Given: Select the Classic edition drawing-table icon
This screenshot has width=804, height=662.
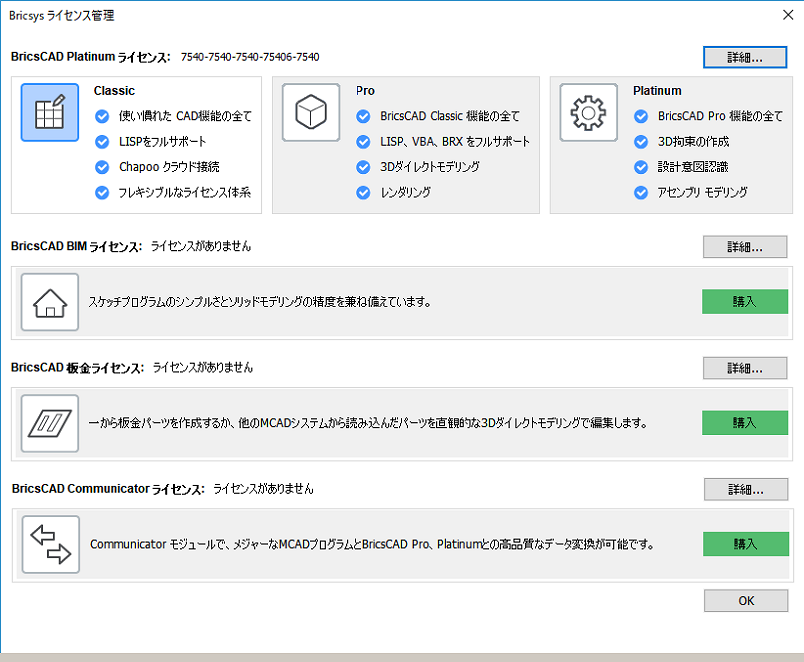Looking at the screenshot, I should 50,112.
